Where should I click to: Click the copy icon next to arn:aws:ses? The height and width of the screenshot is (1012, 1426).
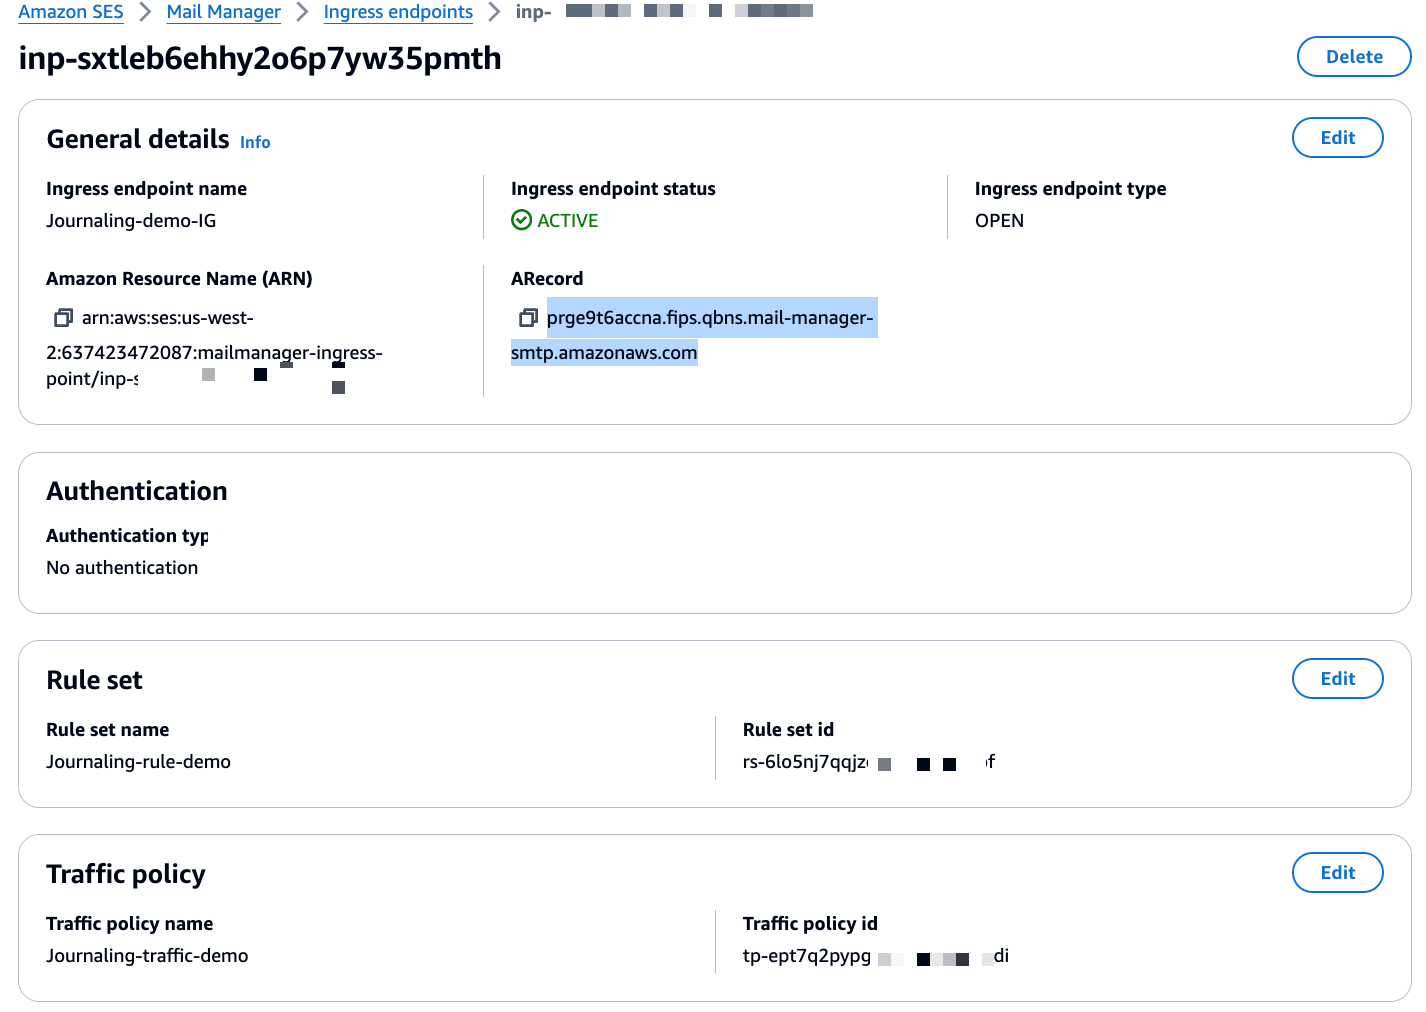pos(63,317)
